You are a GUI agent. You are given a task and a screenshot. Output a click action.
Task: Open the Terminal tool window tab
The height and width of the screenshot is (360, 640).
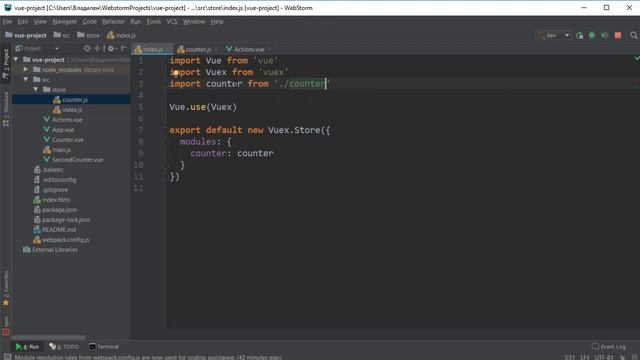click(x=104, y=347)
